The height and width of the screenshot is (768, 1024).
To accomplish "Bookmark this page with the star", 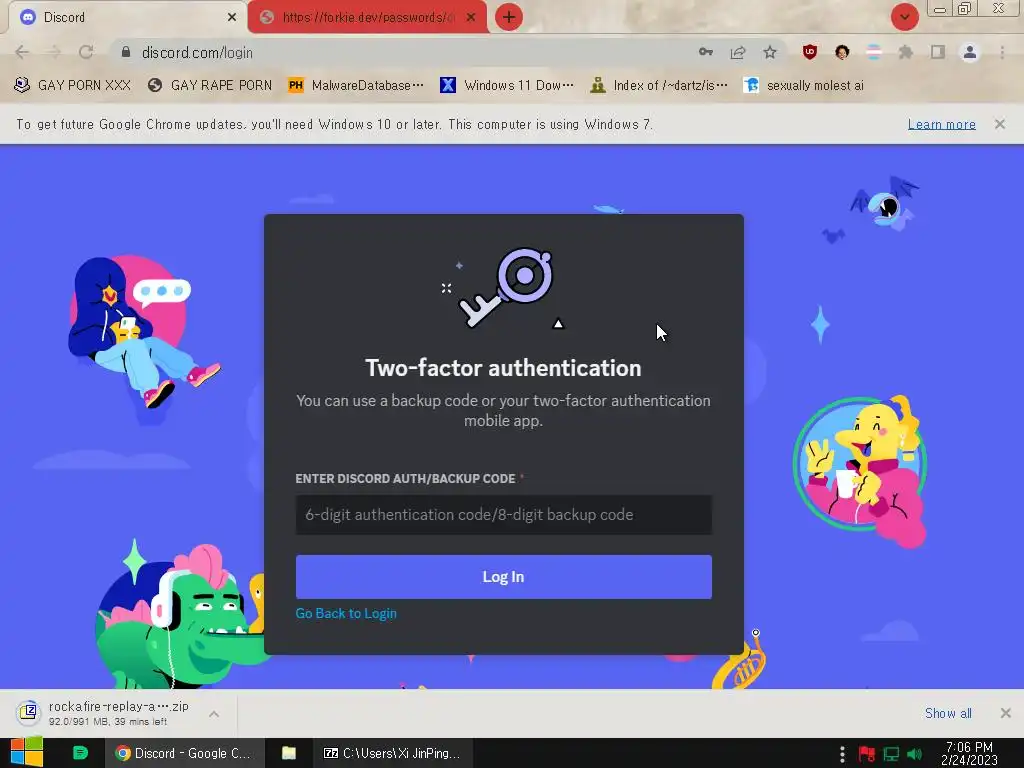I will (770, 52).
